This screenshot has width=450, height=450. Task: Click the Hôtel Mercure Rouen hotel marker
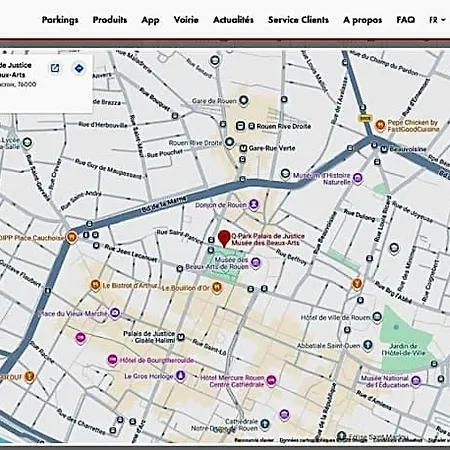[x=272, y=380]
